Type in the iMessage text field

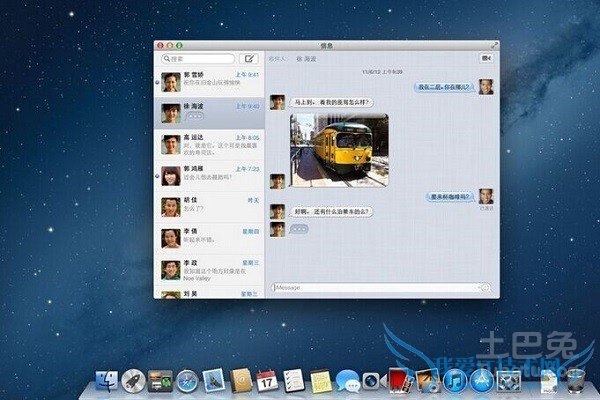coord(375,288)
